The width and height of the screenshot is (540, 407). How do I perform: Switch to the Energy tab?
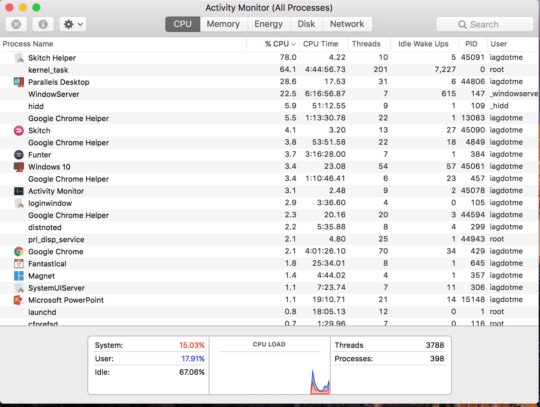(268, 24)
